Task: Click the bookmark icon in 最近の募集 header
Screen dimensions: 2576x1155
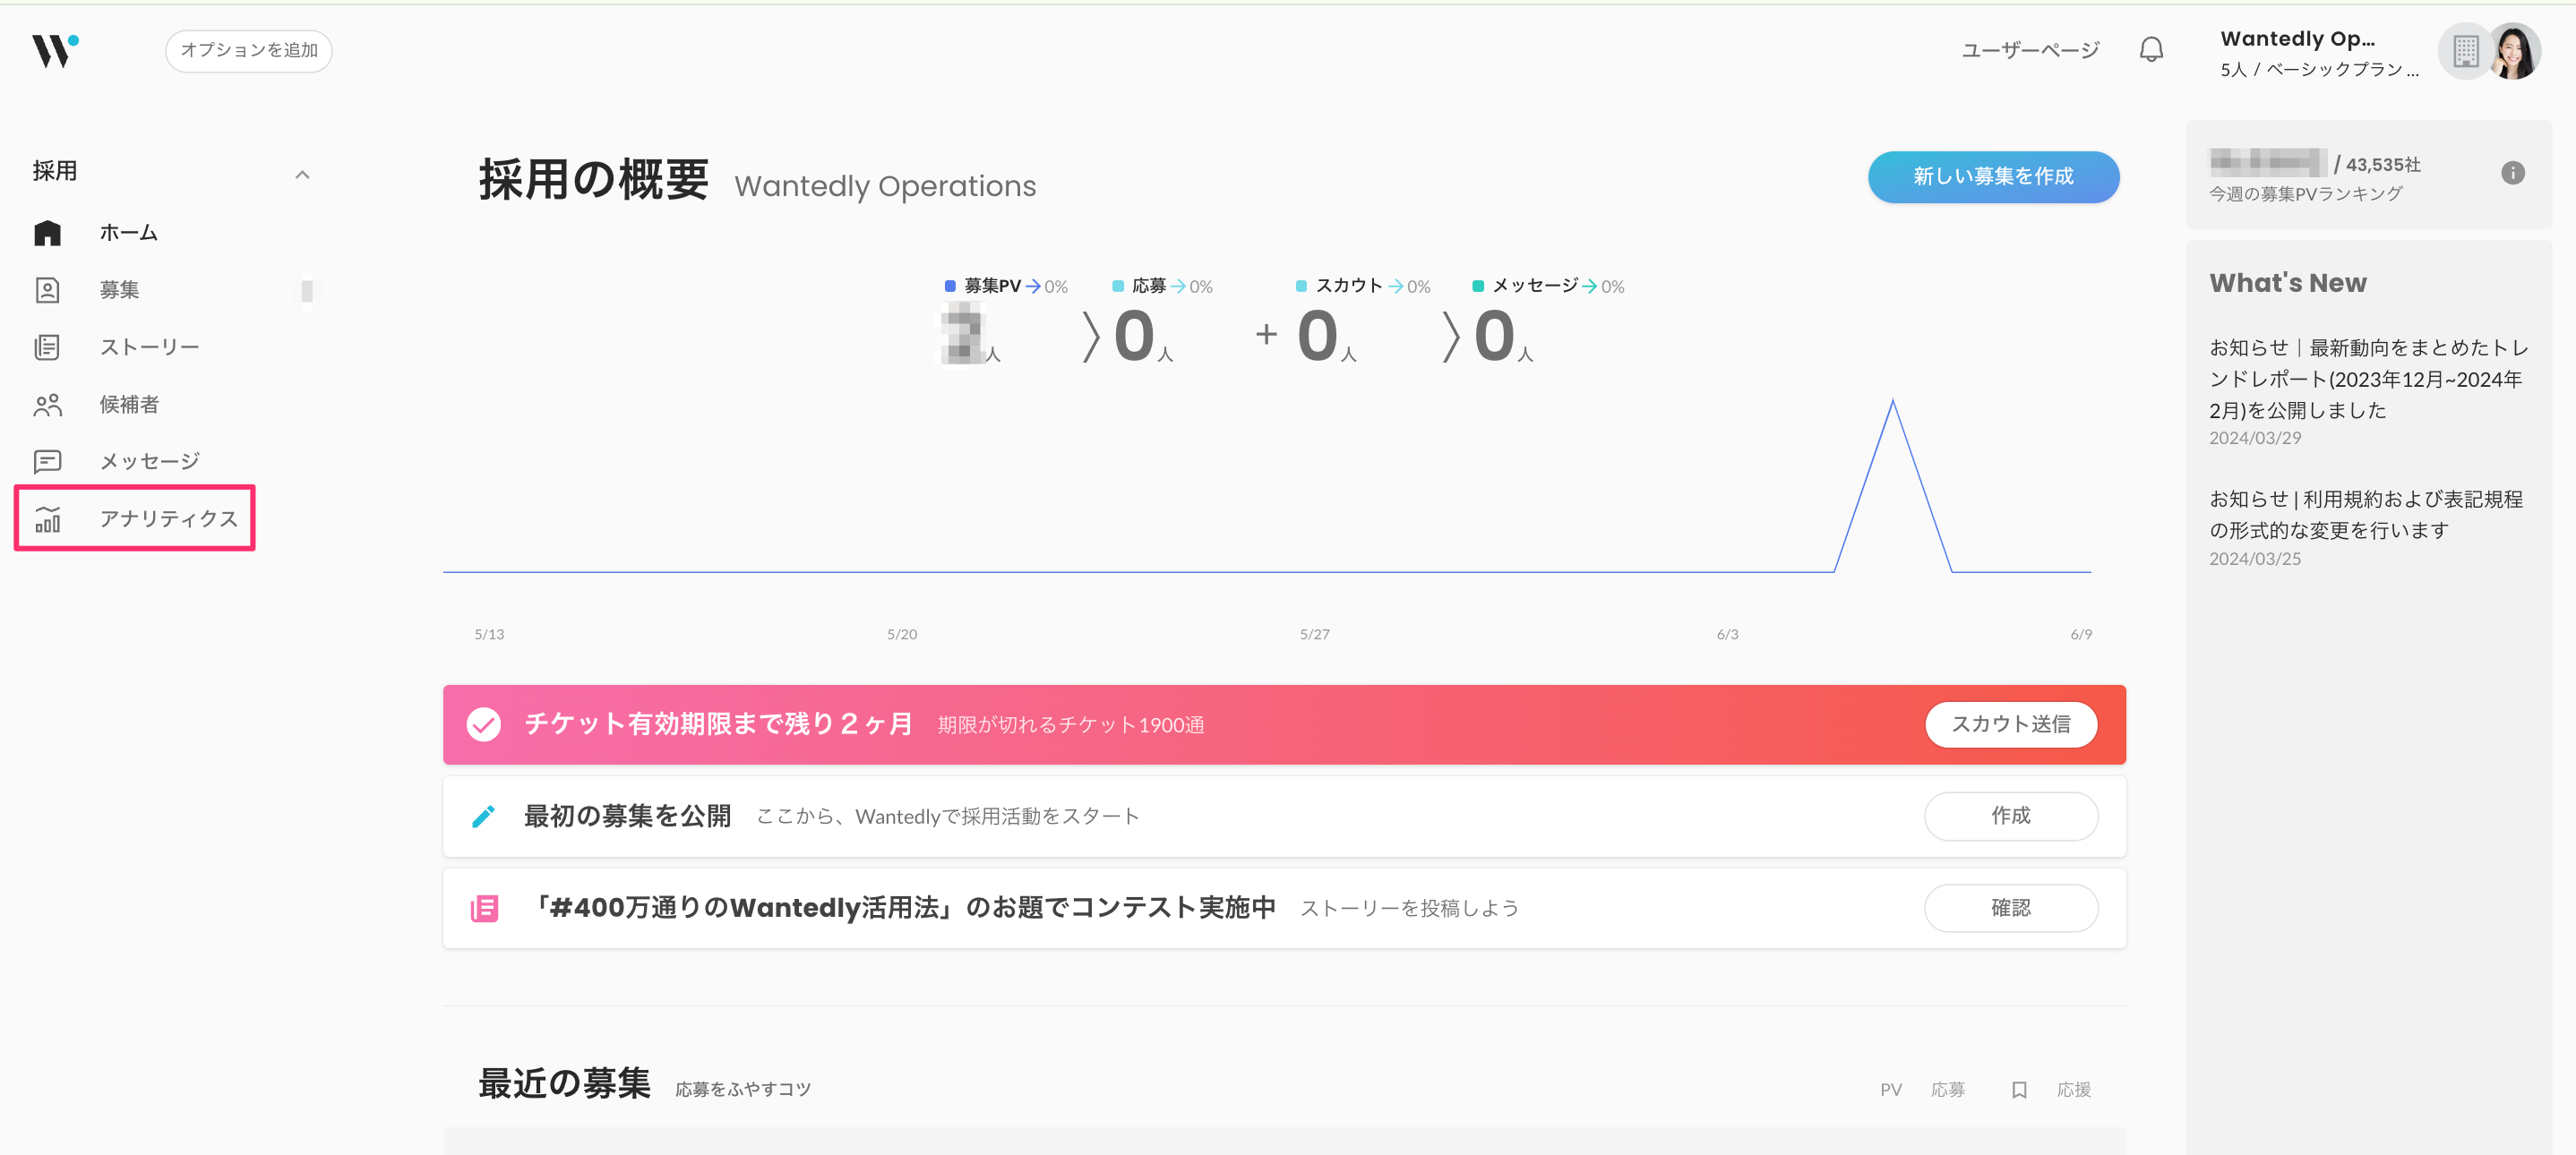Action: click(x=2018, y=1089)
